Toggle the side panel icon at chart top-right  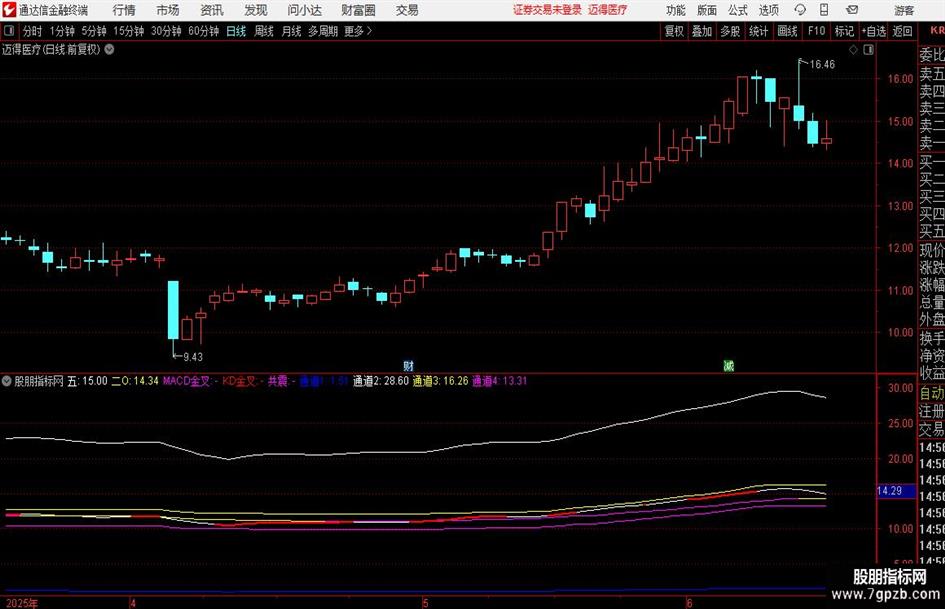[x=868, y=50]
